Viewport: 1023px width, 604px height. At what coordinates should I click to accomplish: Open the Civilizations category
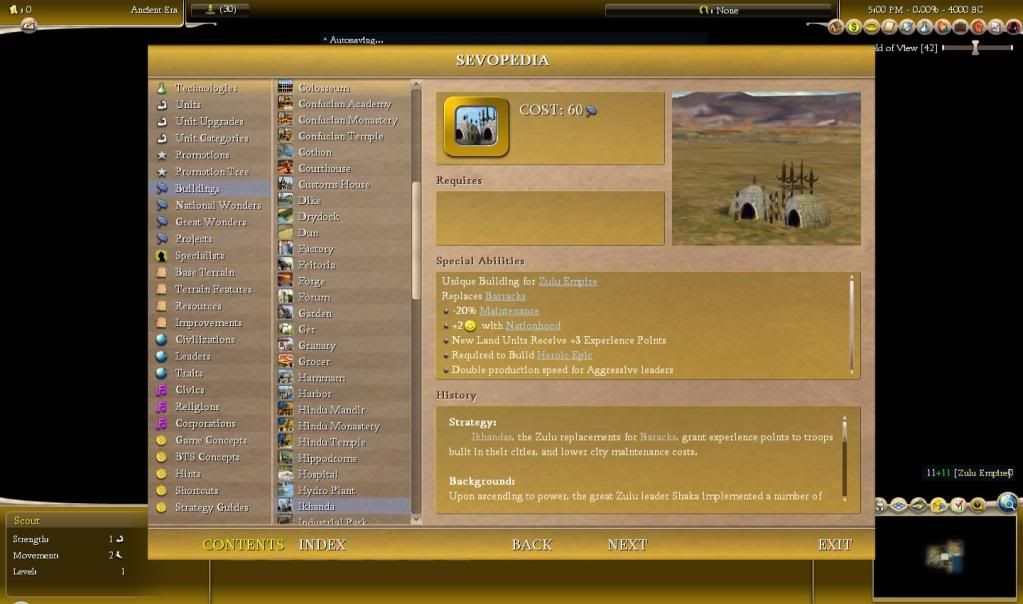coord(204,339)
